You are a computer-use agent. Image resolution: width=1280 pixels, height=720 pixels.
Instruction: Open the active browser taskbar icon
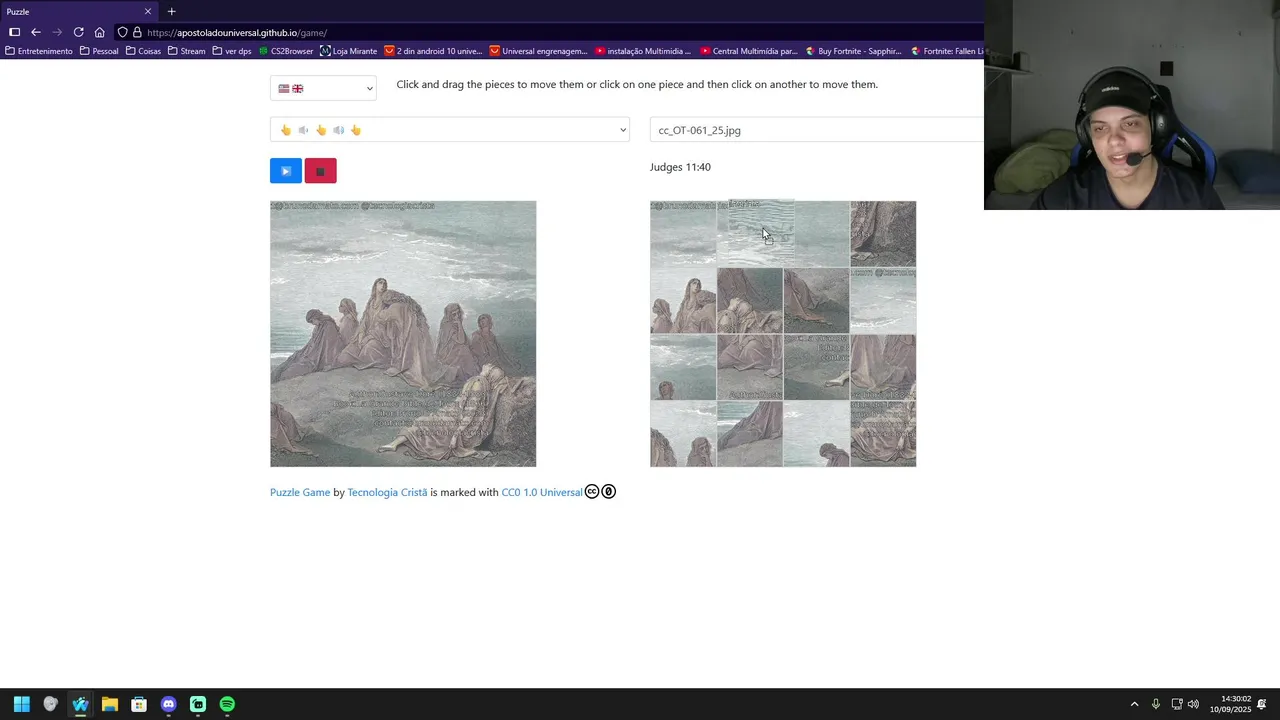tap(80, 704)
